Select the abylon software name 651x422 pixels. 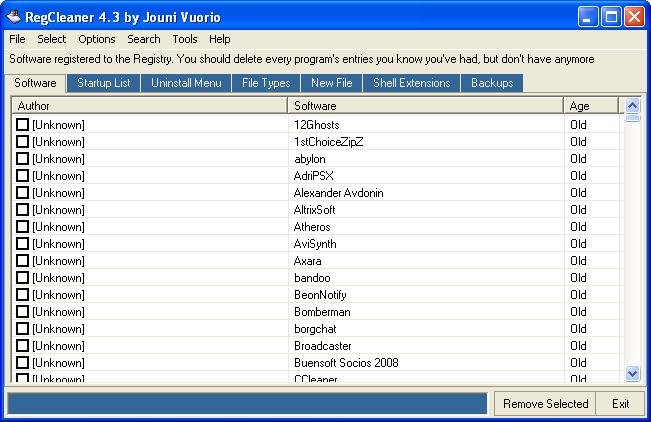point(310,159)
